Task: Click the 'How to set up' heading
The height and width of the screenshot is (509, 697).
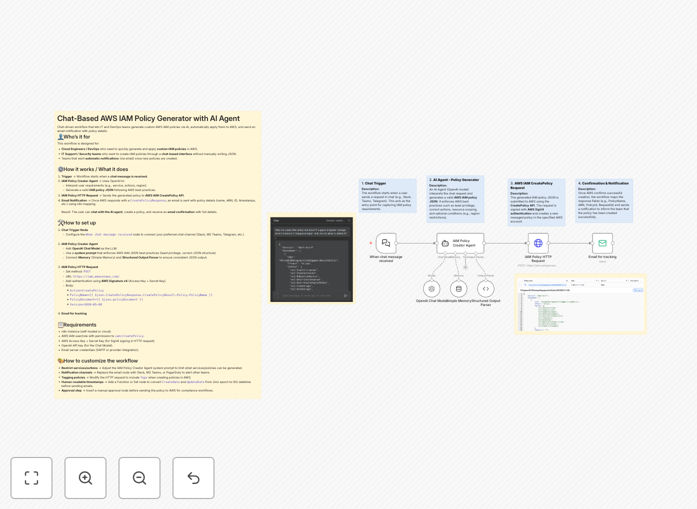Action: click(77, 223)
